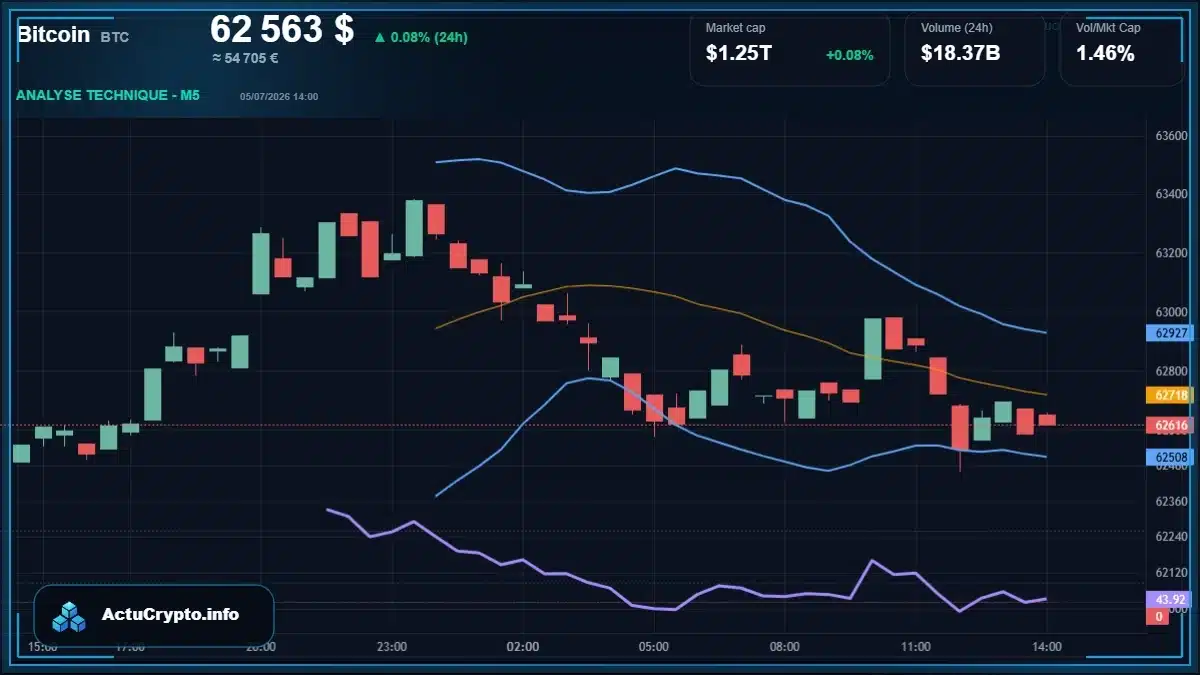Click the 62360 axis tick
This screenshot has height=675, width=1200.
[x=1171, y=500]
